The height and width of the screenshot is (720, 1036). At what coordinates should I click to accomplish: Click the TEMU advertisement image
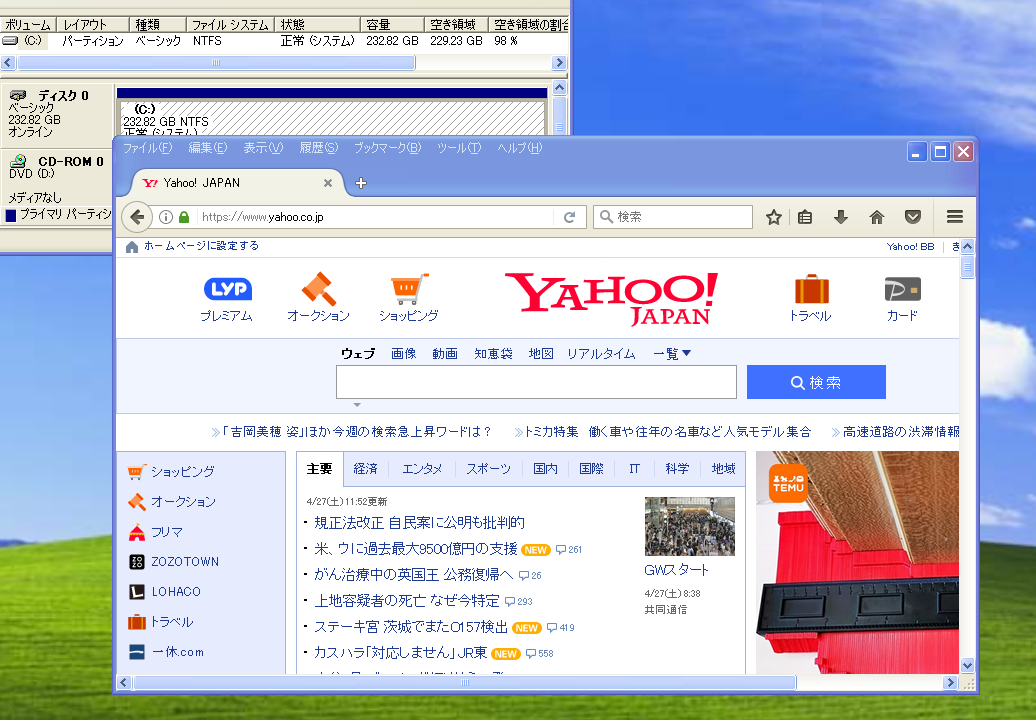[x=857, y=563]
